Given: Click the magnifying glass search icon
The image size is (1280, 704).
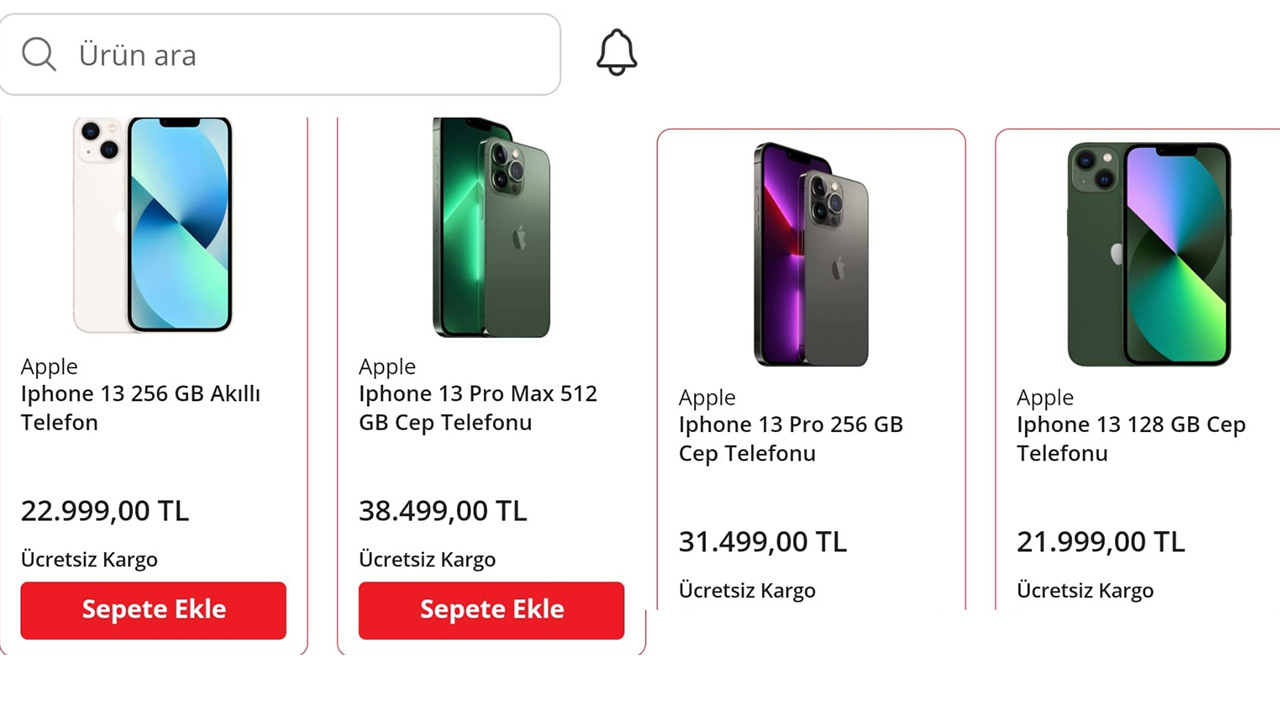Looking at the screenshot, I should (x=40, y=54).
